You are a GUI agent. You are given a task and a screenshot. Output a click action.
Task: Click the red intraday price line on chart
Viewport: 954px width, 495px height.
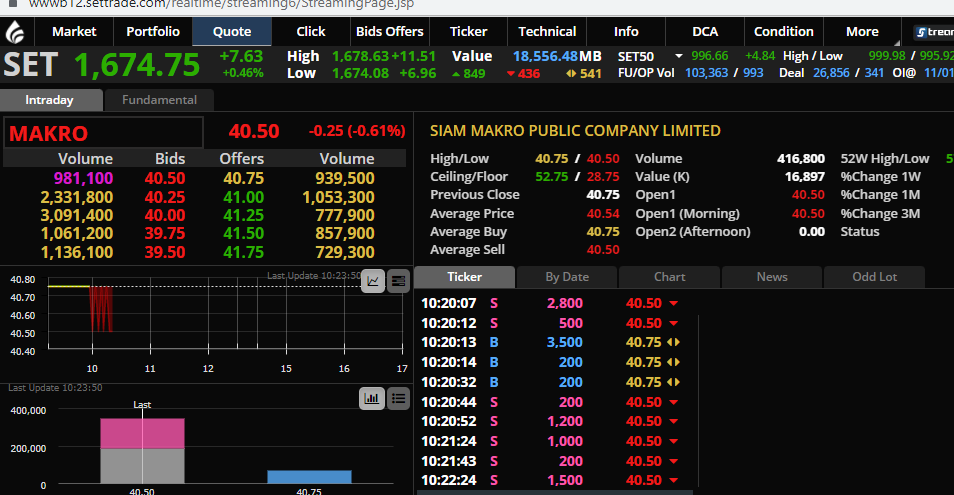(101, 309)
